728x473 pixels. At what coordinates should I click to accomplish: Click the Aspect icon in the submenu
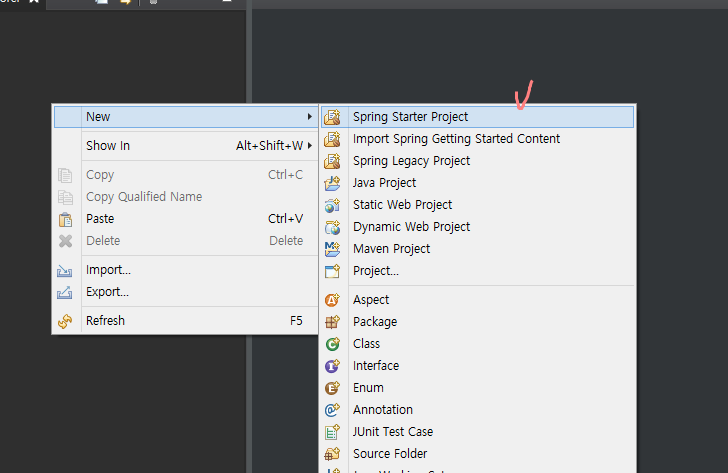[x=332, y=300]
